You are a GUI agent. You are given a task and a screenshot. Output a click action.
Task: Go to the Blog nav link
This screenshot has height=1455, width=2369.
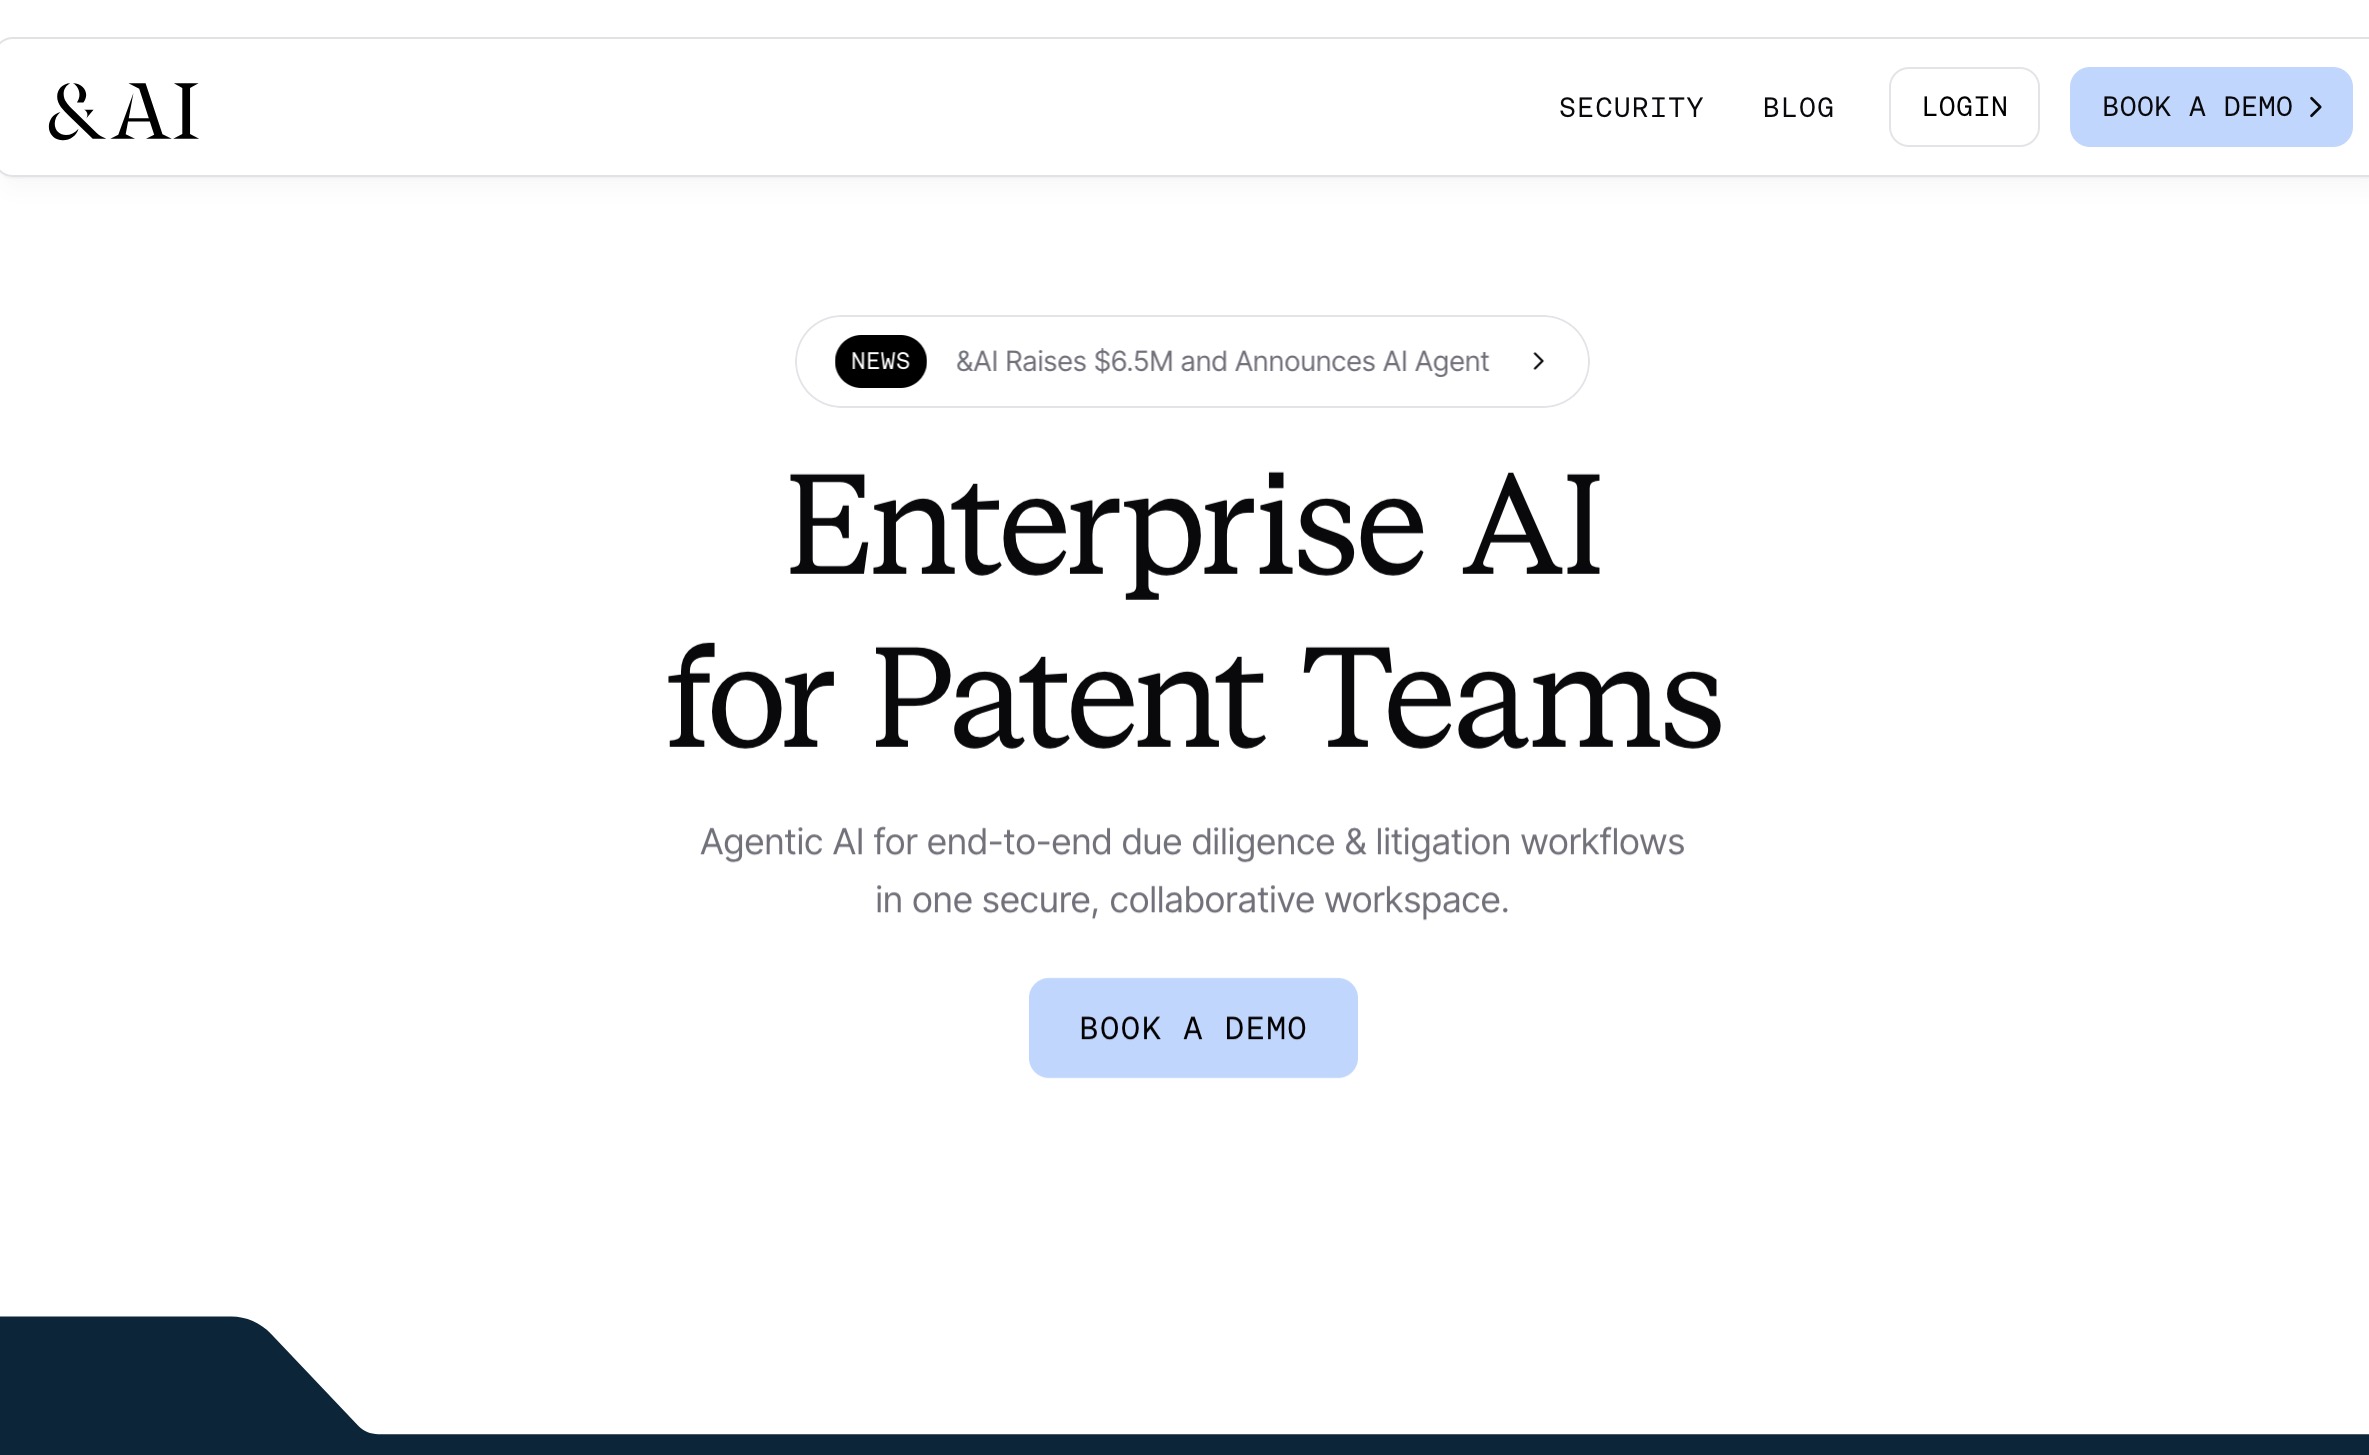pyautogui.click(x=1798, y=108)
